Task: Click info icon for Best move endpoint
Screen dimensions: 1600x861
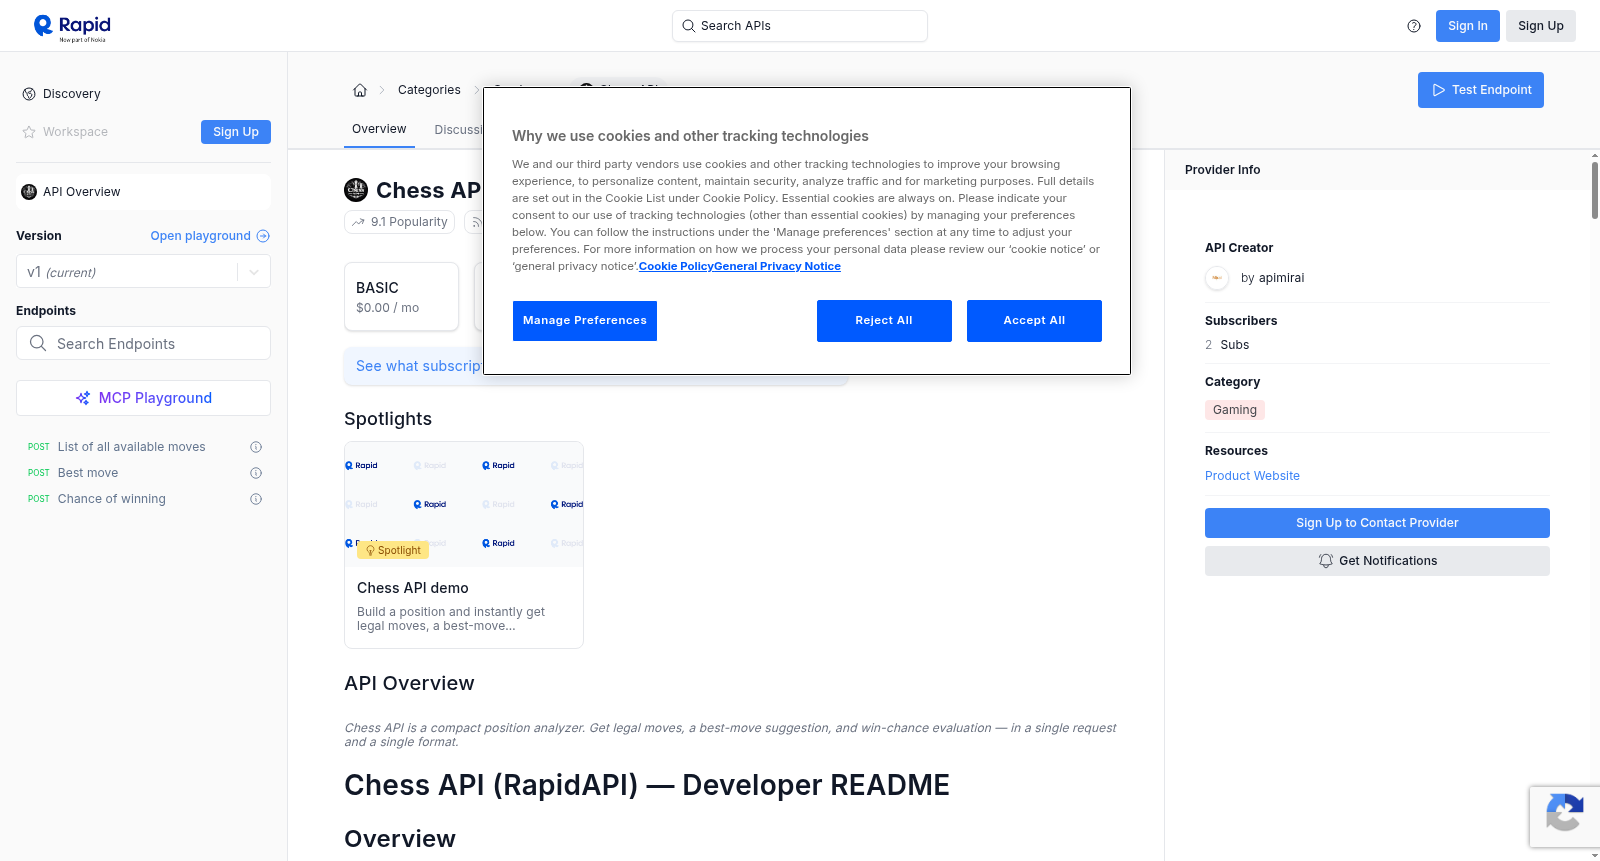Action: click(256, 473)
